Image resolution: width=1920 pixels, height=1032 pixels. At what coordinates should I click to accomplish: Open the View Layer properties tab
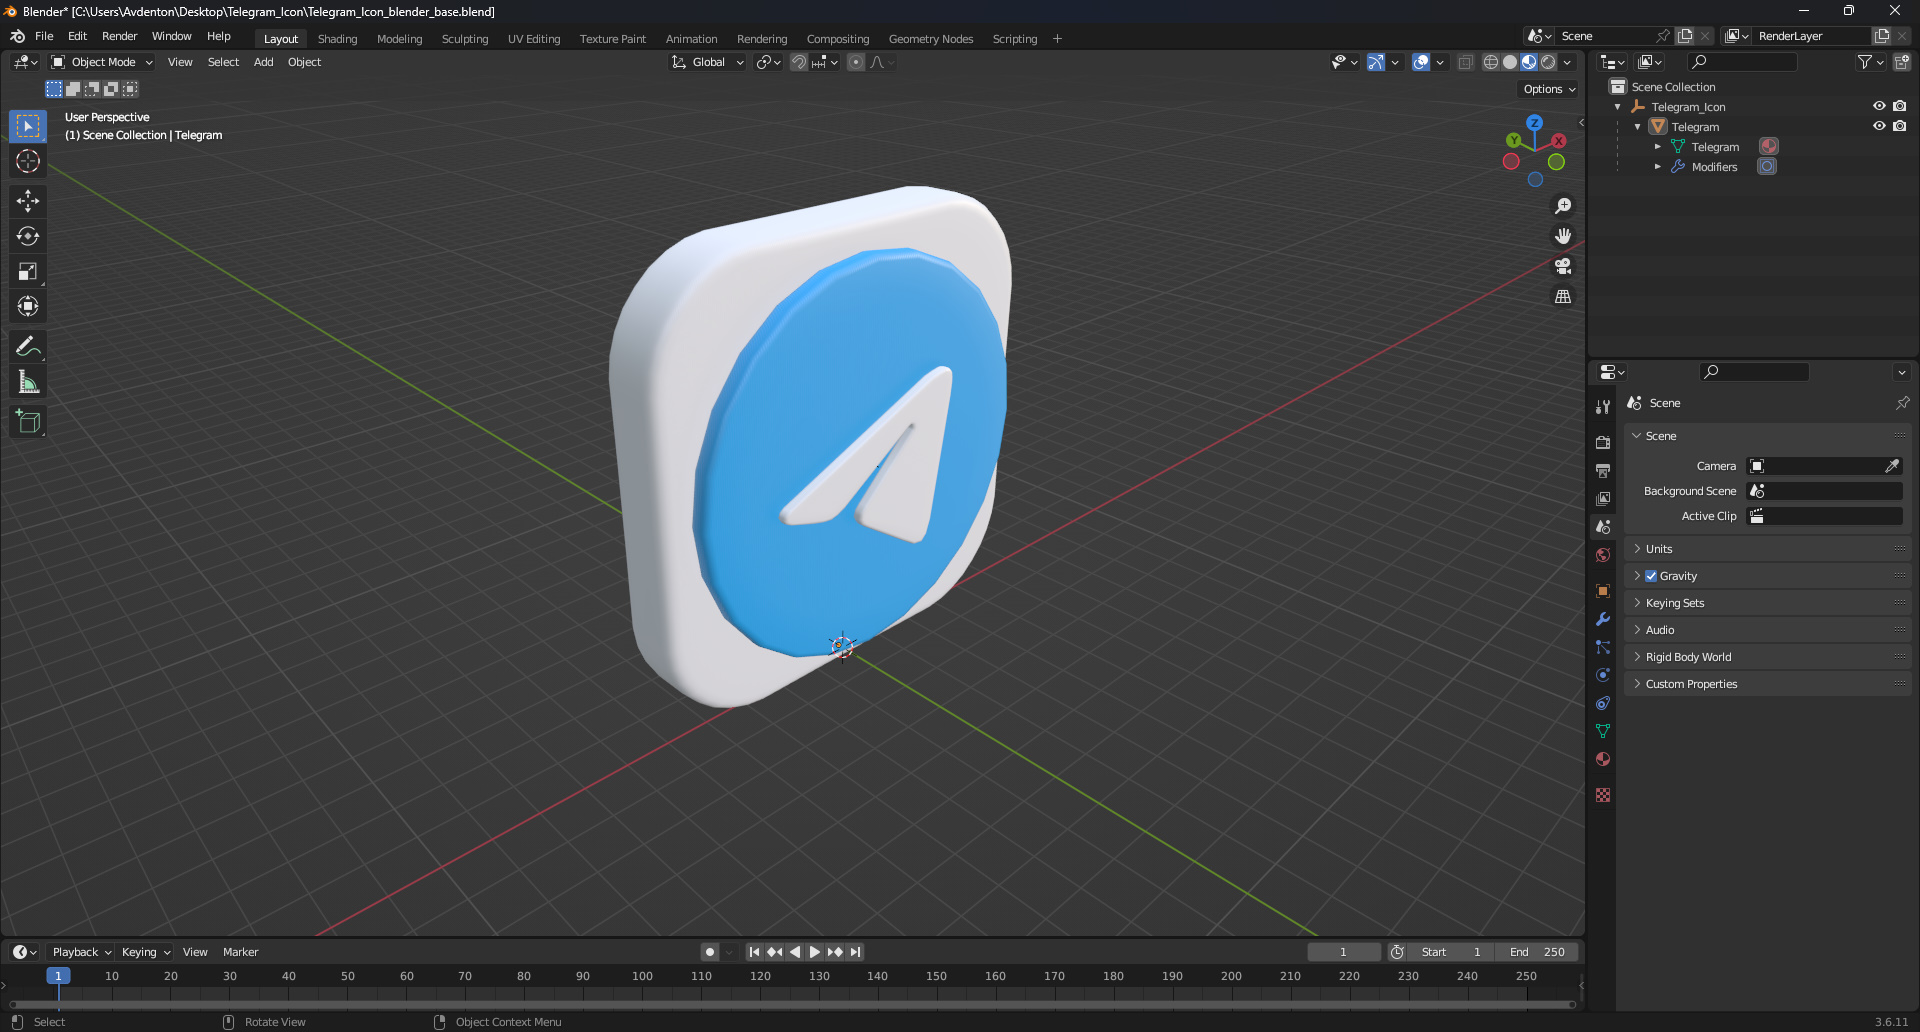[x=1603, y=498]
